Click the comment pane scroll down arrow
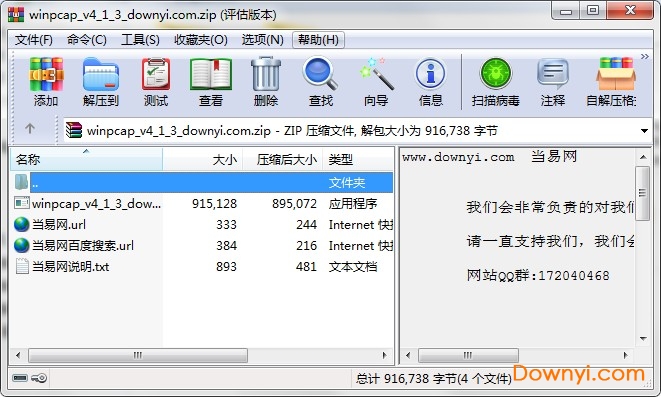Viewport: 661px width, 397px height. [x=643, y=339]
